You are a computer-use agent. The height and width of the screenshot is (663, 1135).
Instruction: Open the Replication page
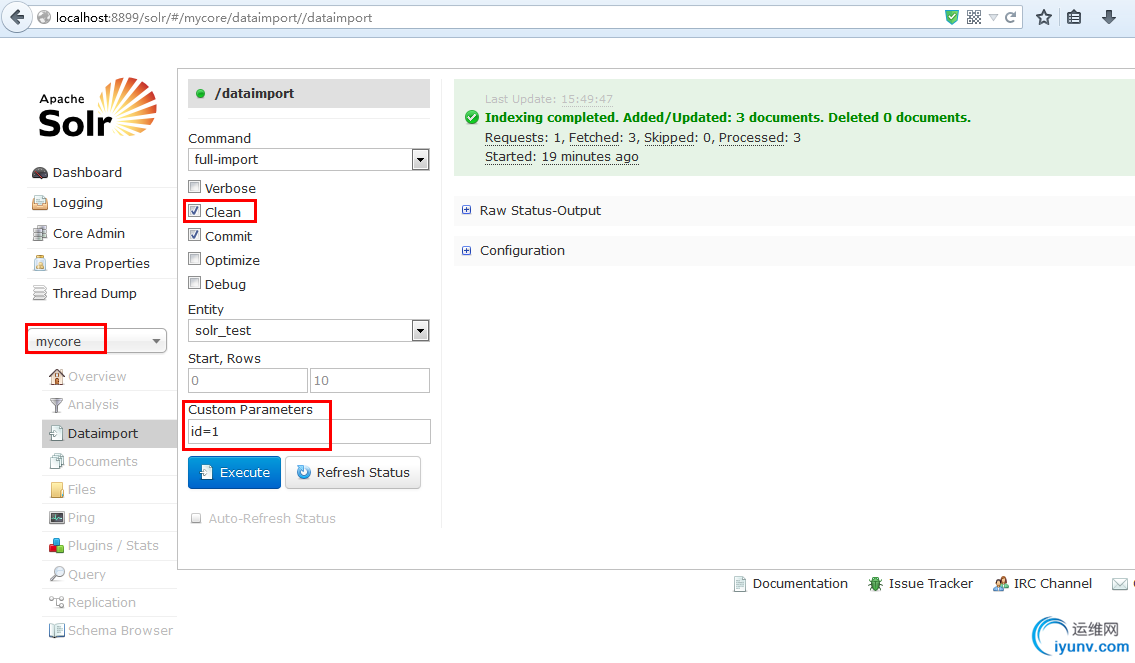[101, 602]
